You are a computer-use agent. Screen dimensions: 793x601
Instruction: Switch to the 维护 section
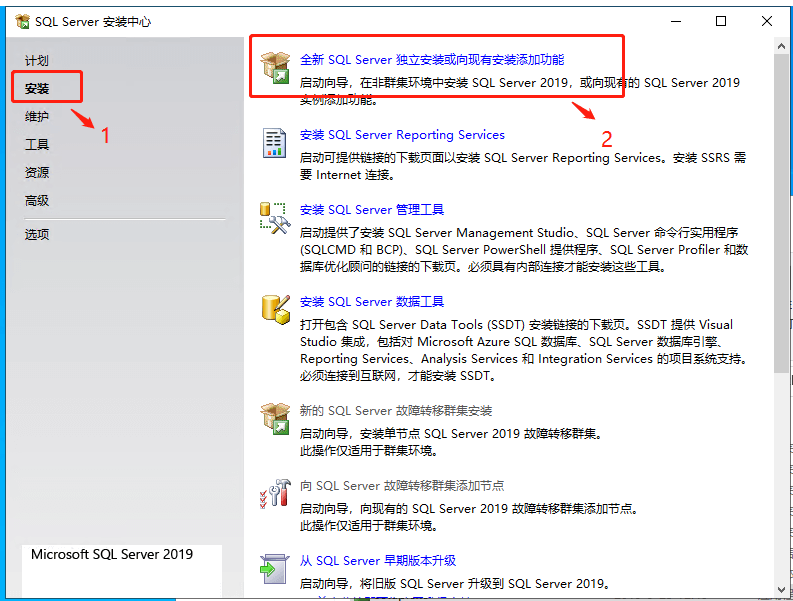point(37,117)
